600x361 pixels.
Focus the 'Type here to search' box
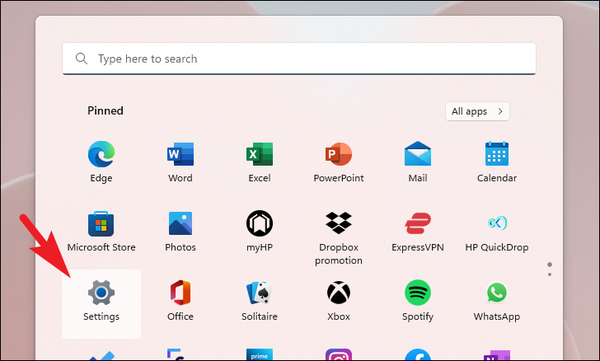coord(299,59)
